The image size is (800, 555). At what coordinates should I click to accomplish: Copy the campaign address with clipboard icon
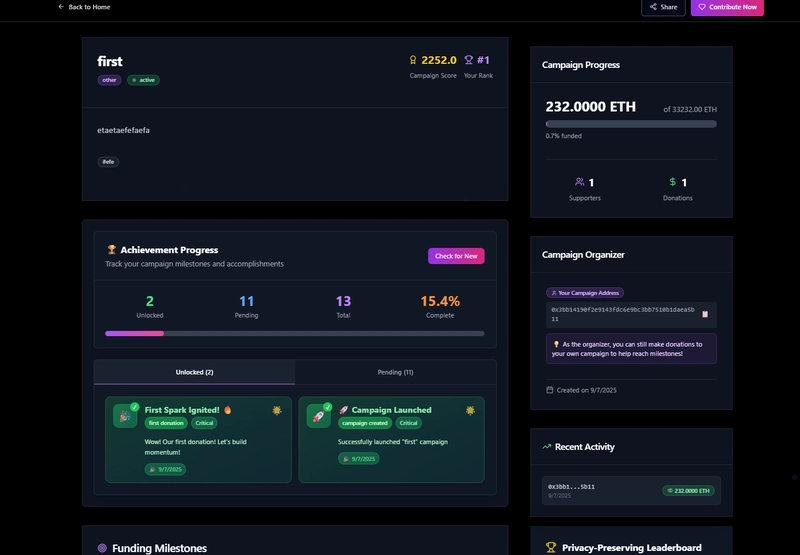pyautogui.click(x=705, y=314)
